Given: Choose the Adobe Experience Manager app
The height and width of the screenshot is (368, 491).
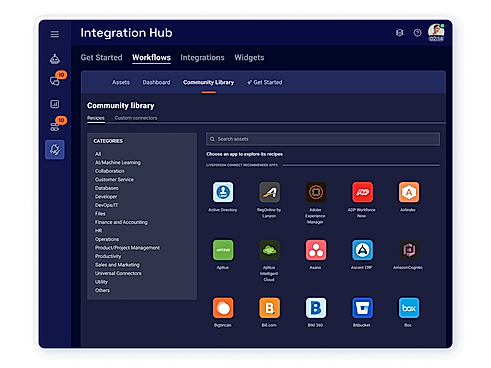Looking at the screenshot, I should 316,192.
